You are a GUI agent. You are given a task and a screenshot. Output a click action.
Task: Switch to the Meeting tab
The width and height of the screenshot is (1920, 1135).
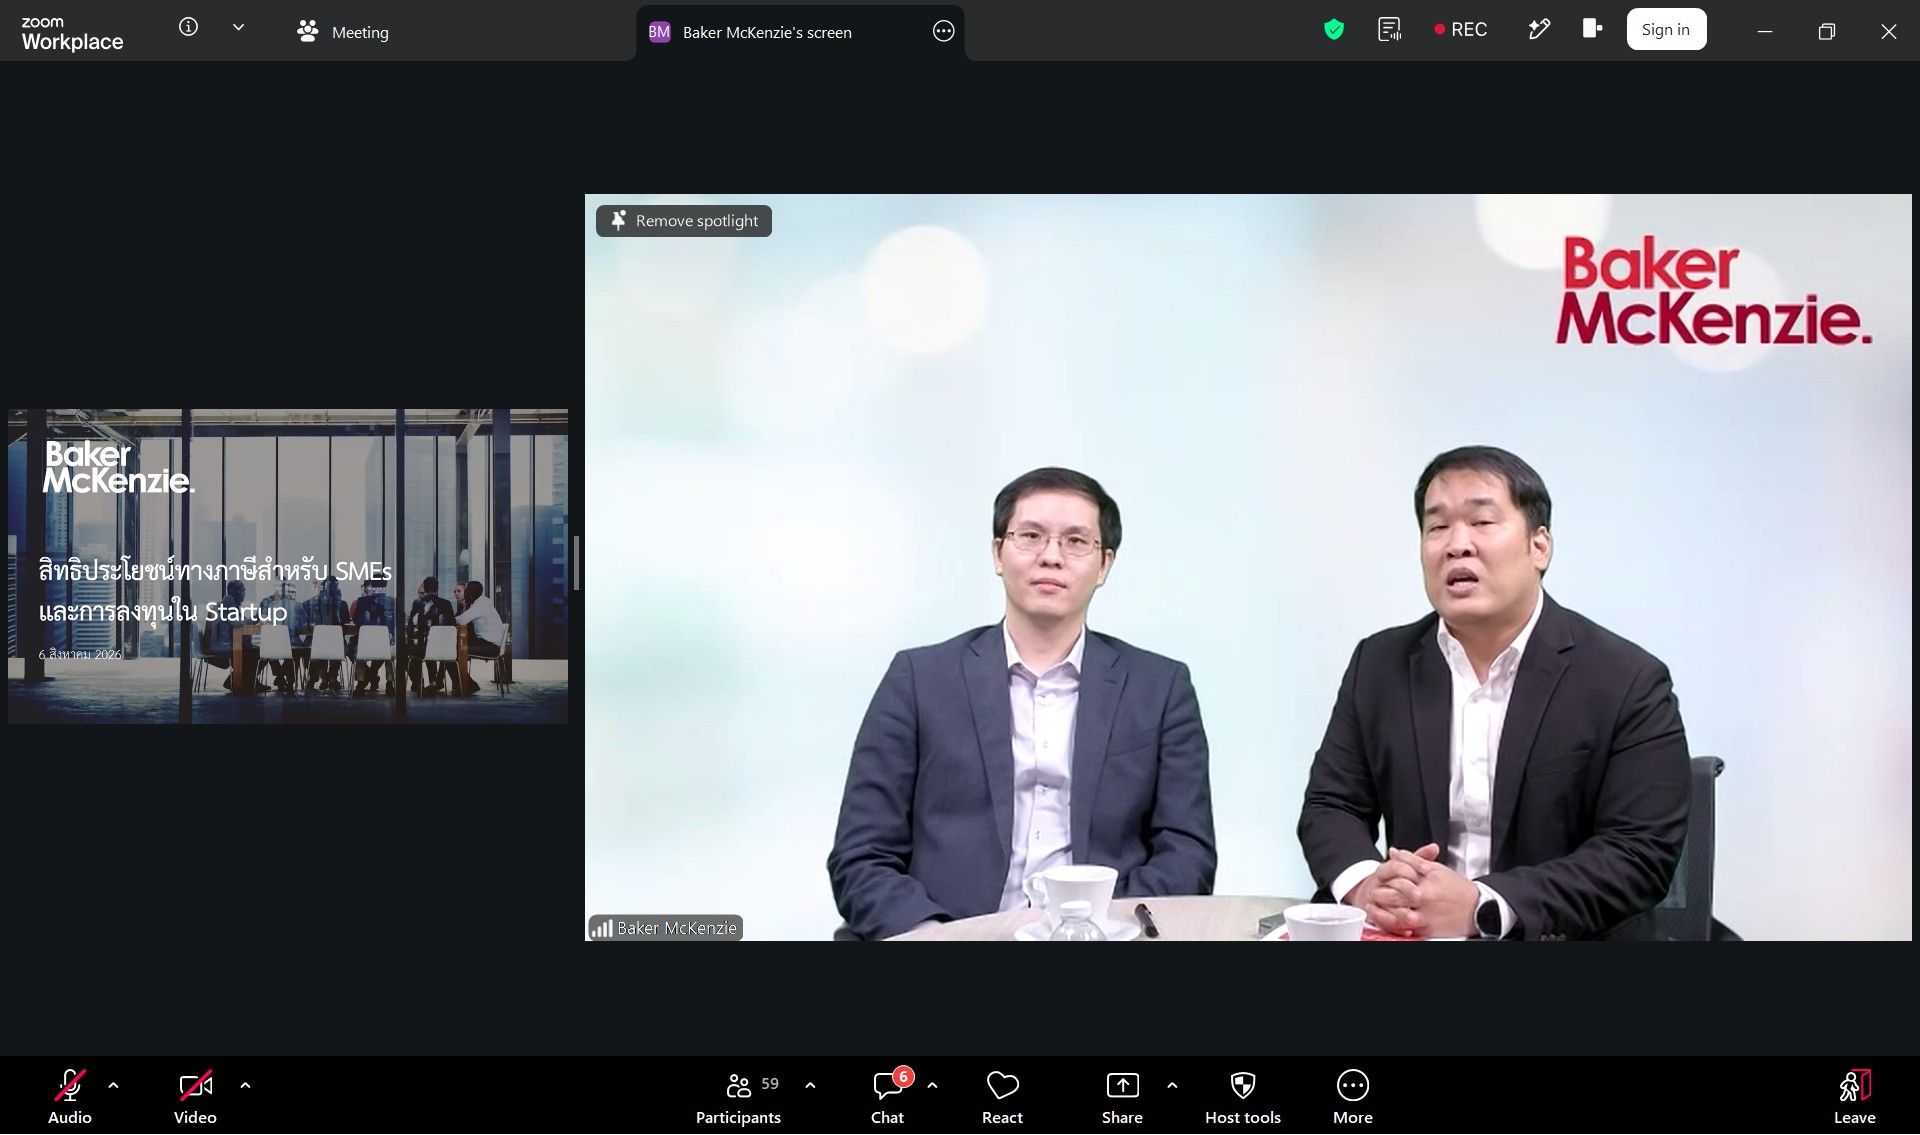343,32
